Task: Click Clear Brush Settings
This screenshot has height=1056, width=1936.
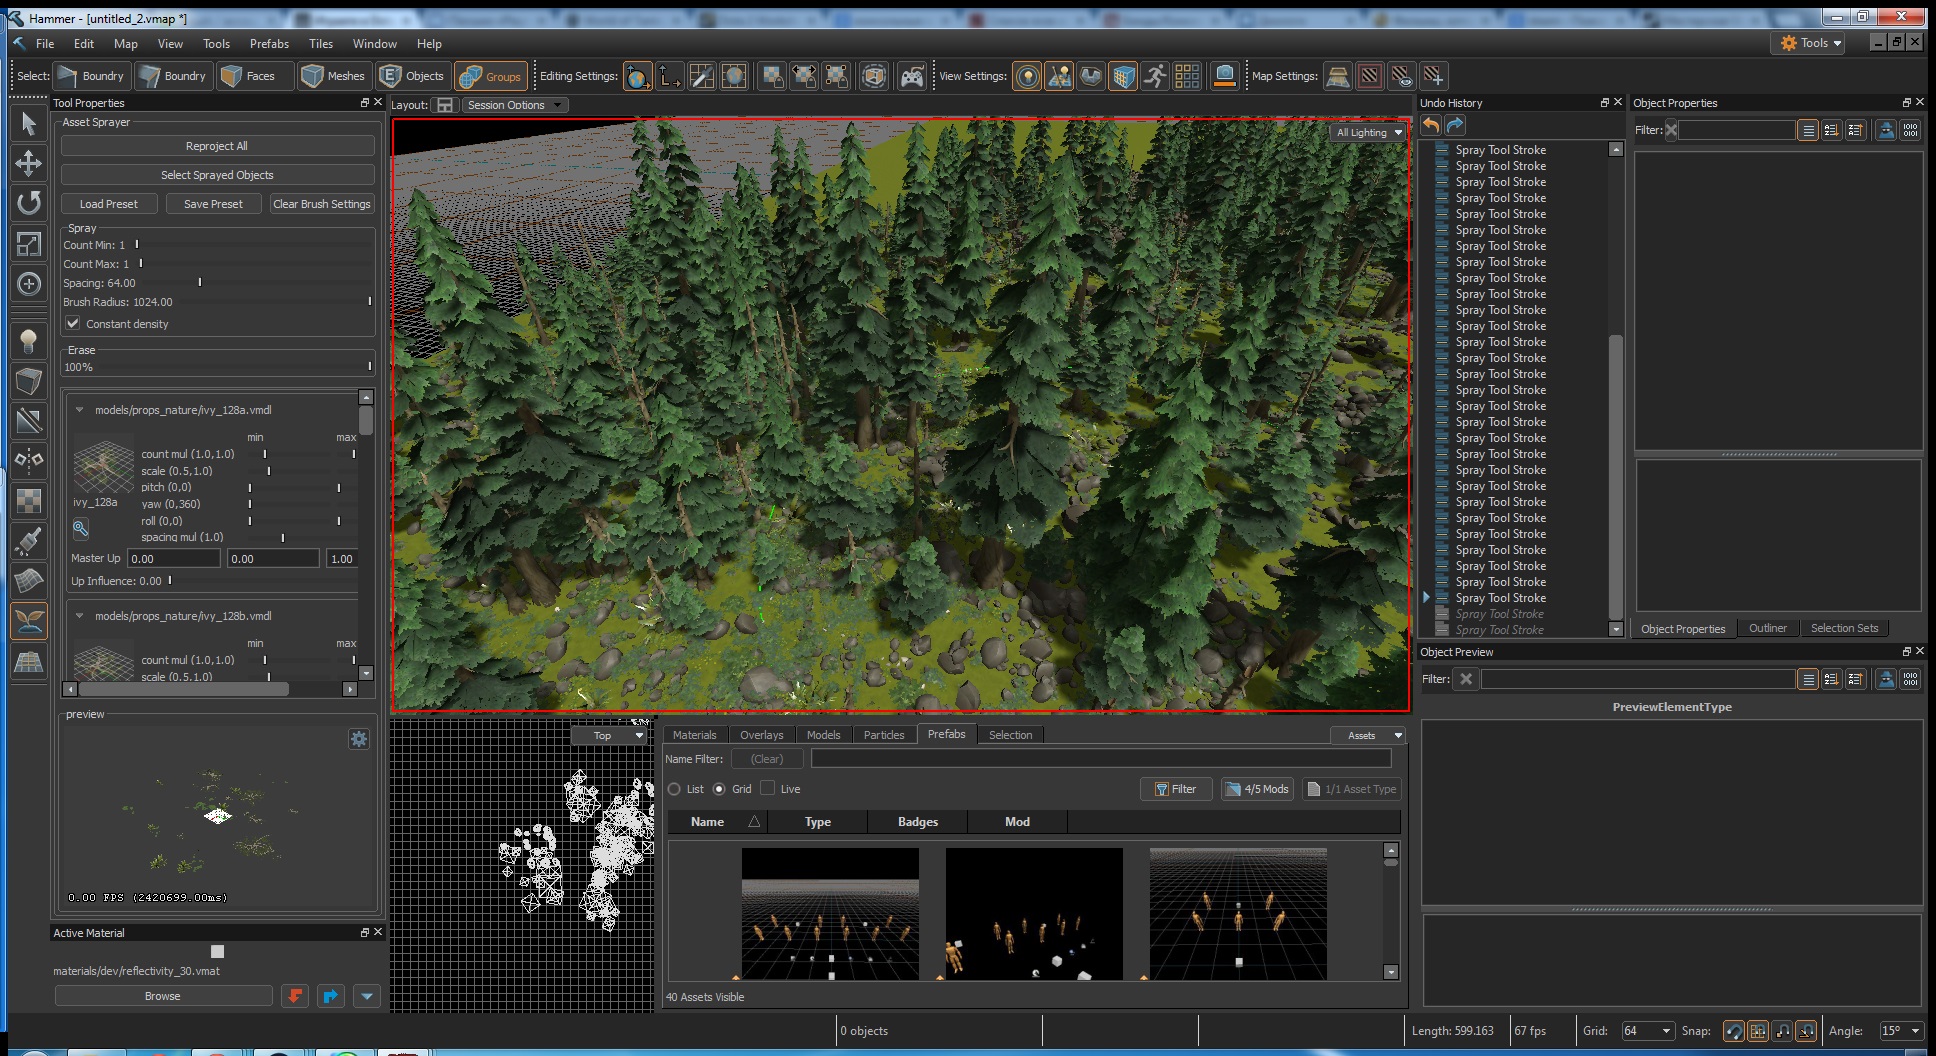Action: 322,204
